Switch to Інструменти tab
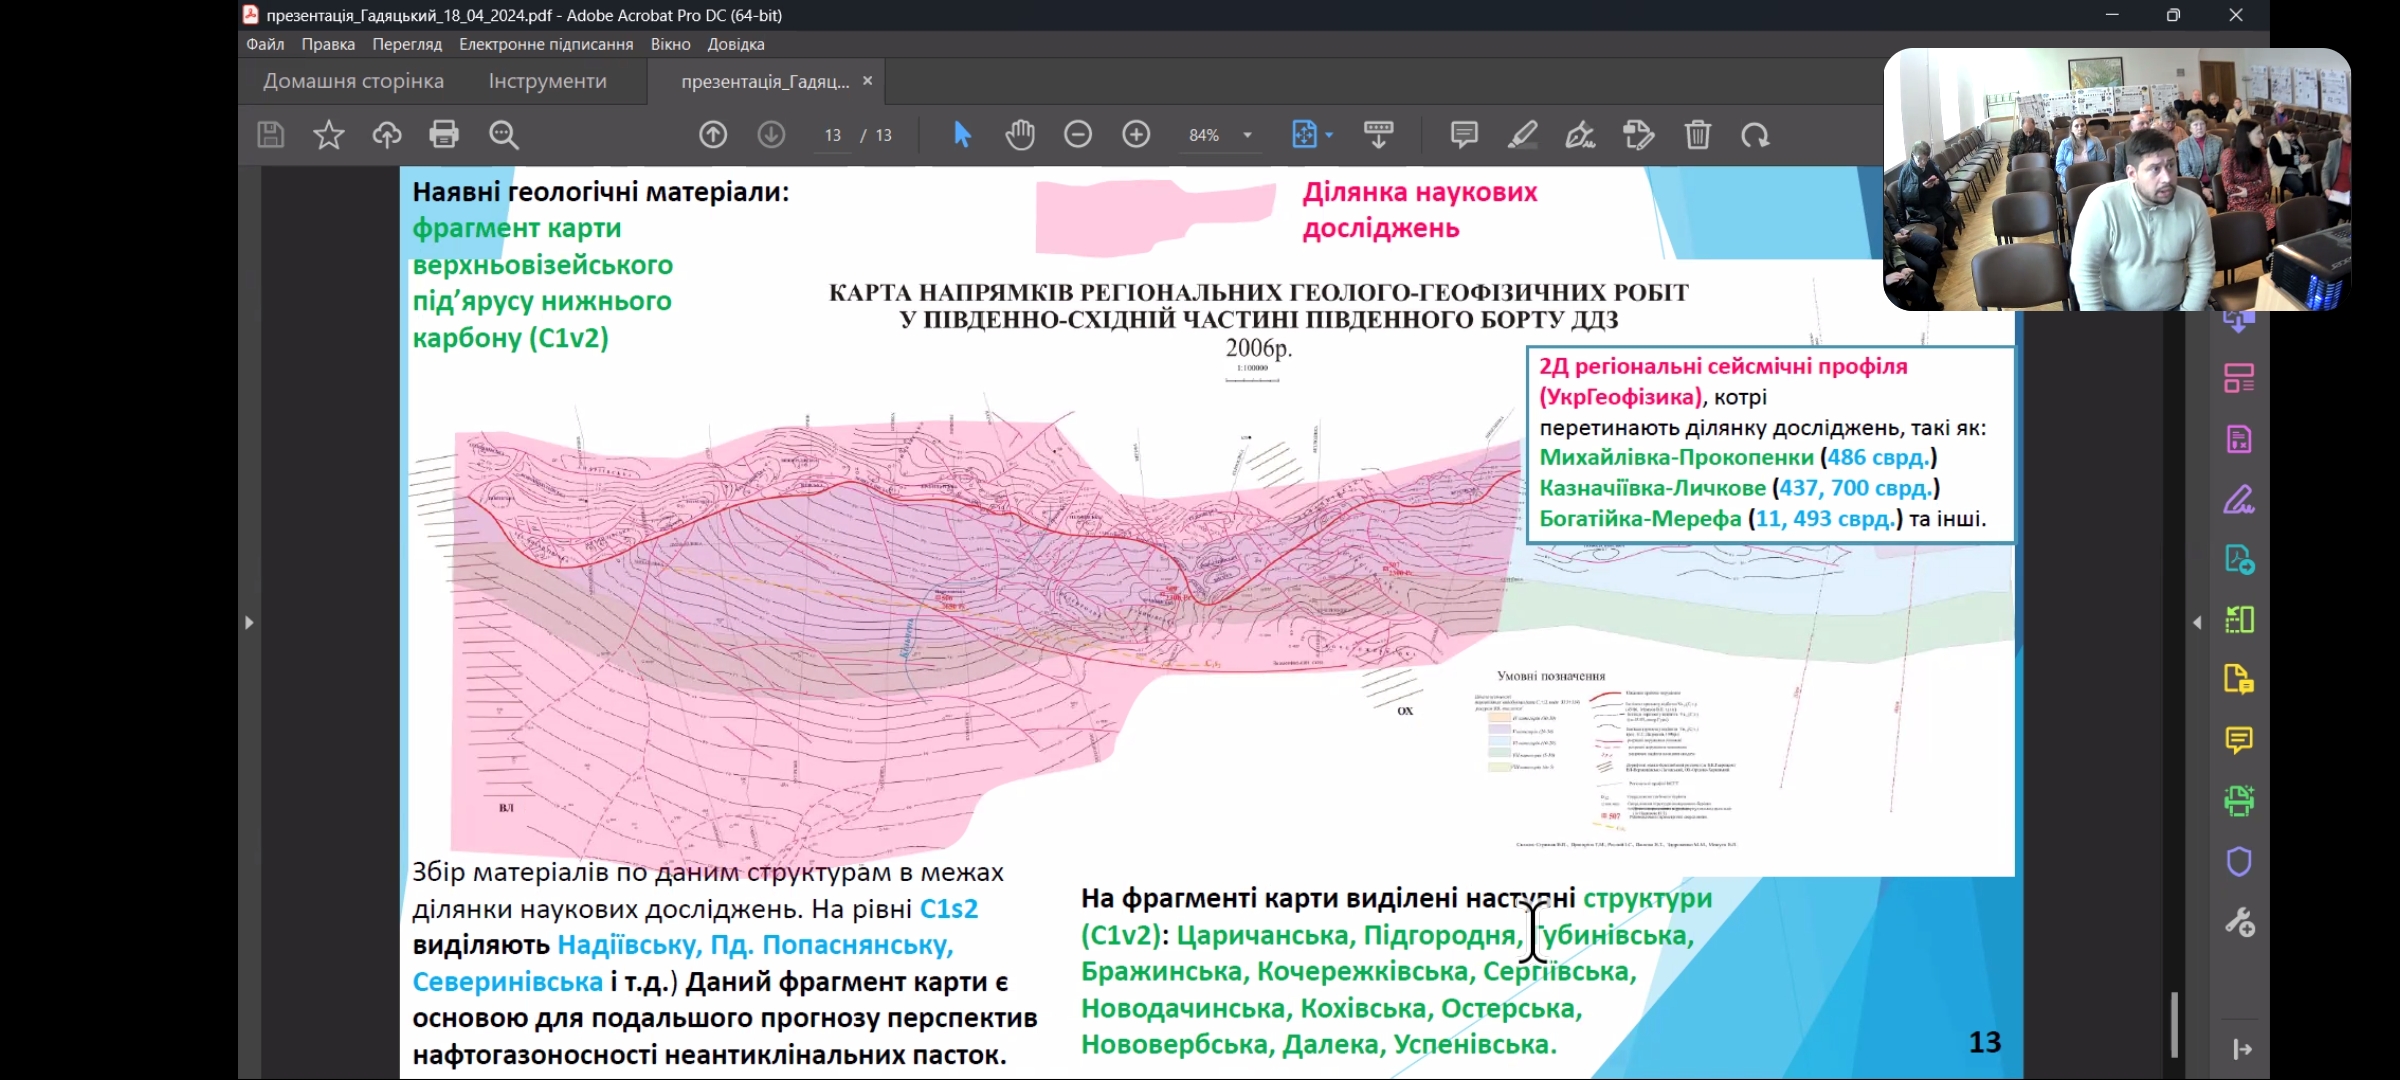Image resolution: width=2400 pixels, height=1080 pixels. tap(547, 81)
